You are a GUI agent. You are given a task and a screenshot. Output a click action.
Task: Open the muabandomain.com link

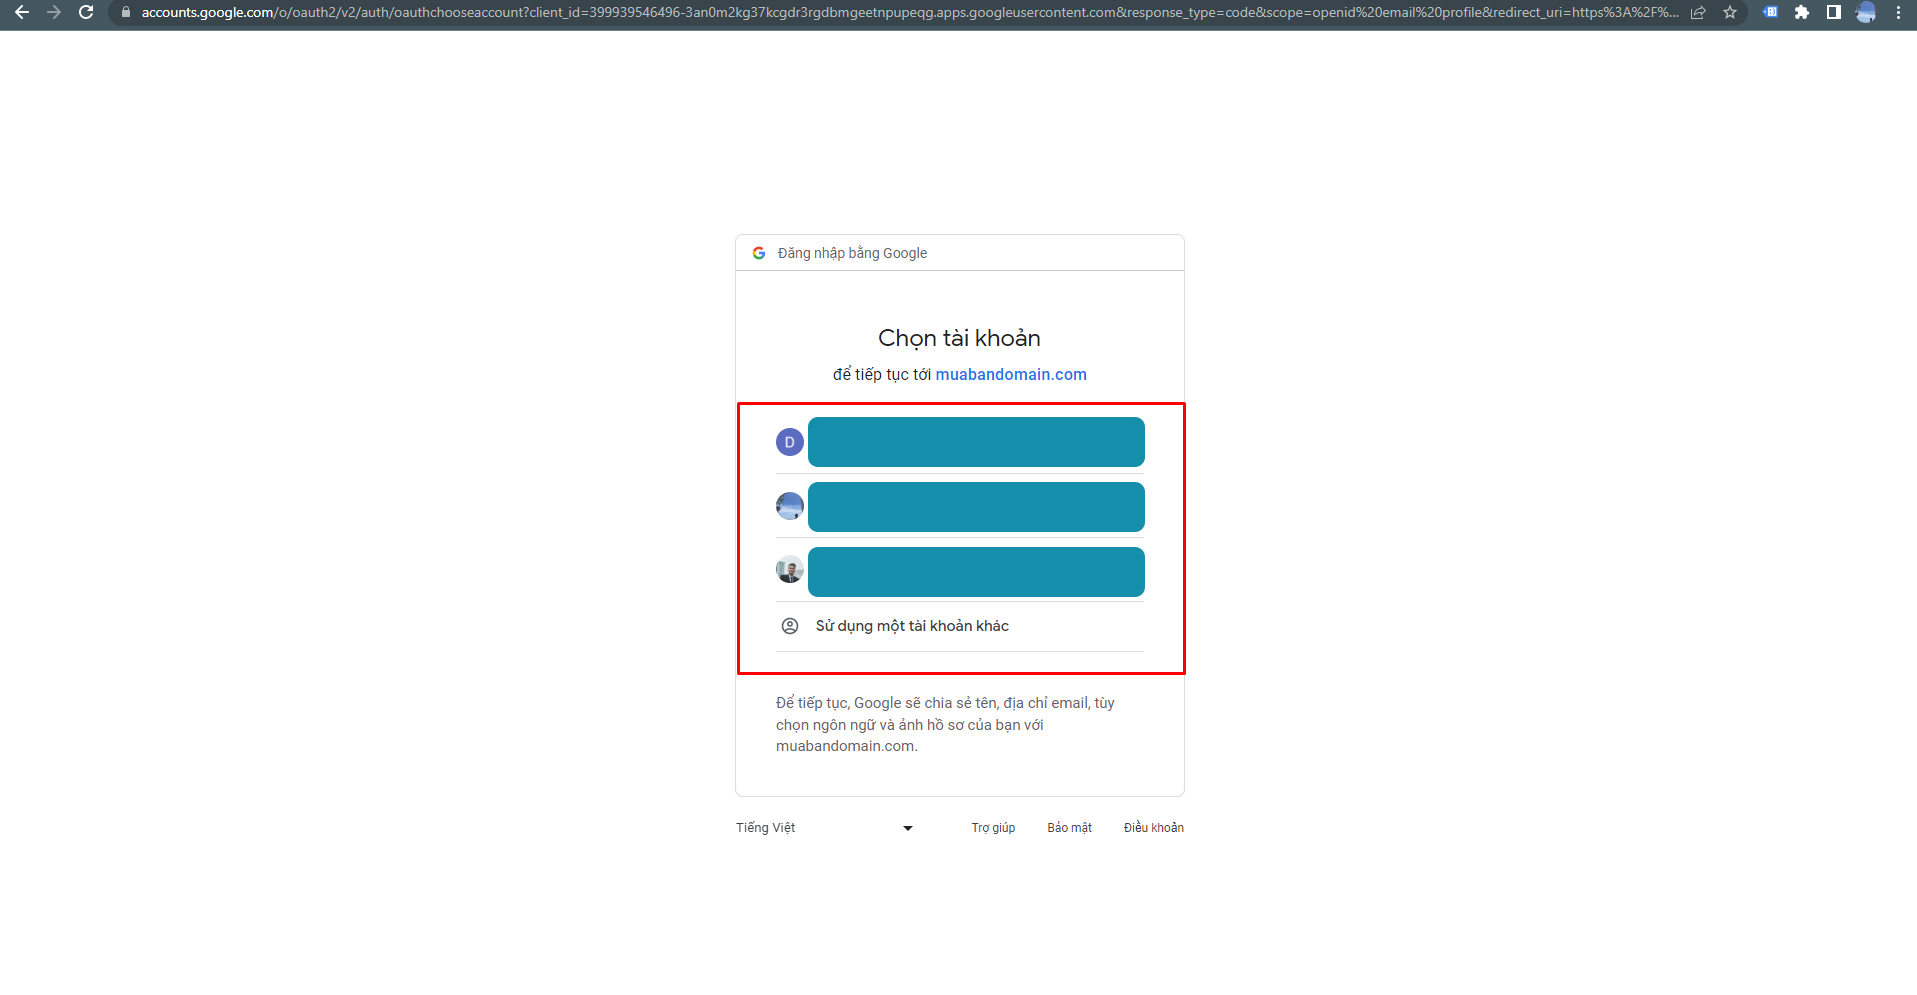pyautogui.click(x=1010, y=374)
